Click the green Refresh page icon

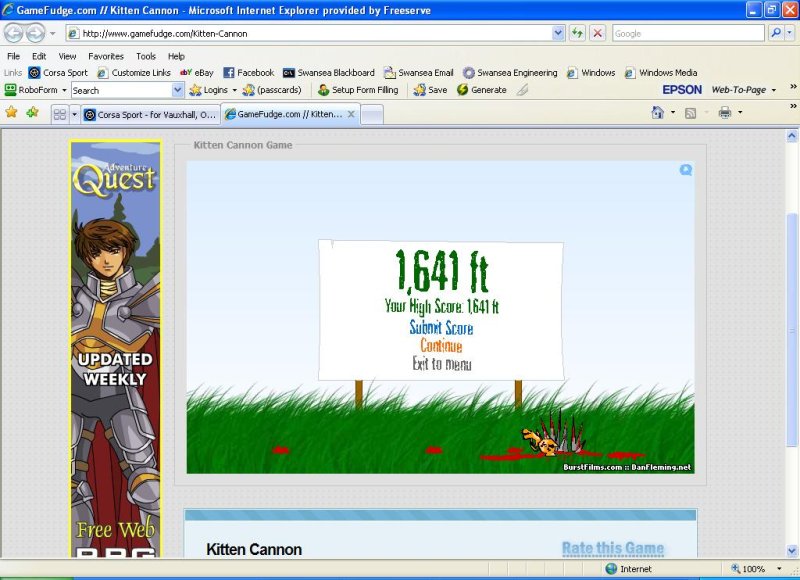tap(577, 33)
